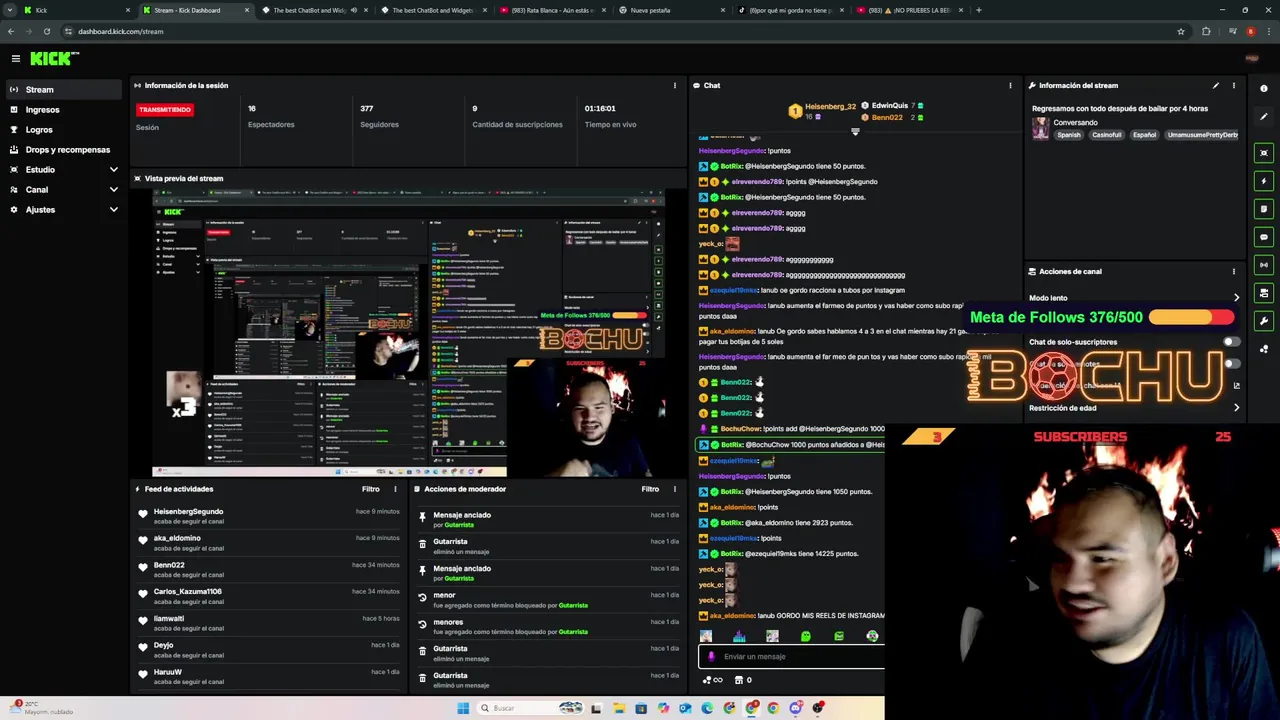Click the info icon in right sidebar
The width and height of the screenshot is (1280, 720).
(1264, 89)
